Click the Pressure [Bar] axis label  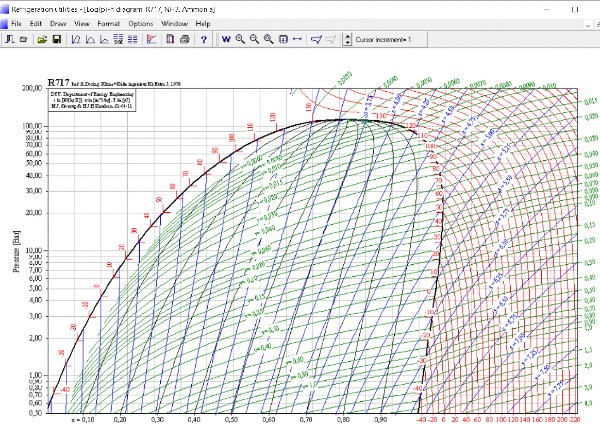tap(16, 251)
